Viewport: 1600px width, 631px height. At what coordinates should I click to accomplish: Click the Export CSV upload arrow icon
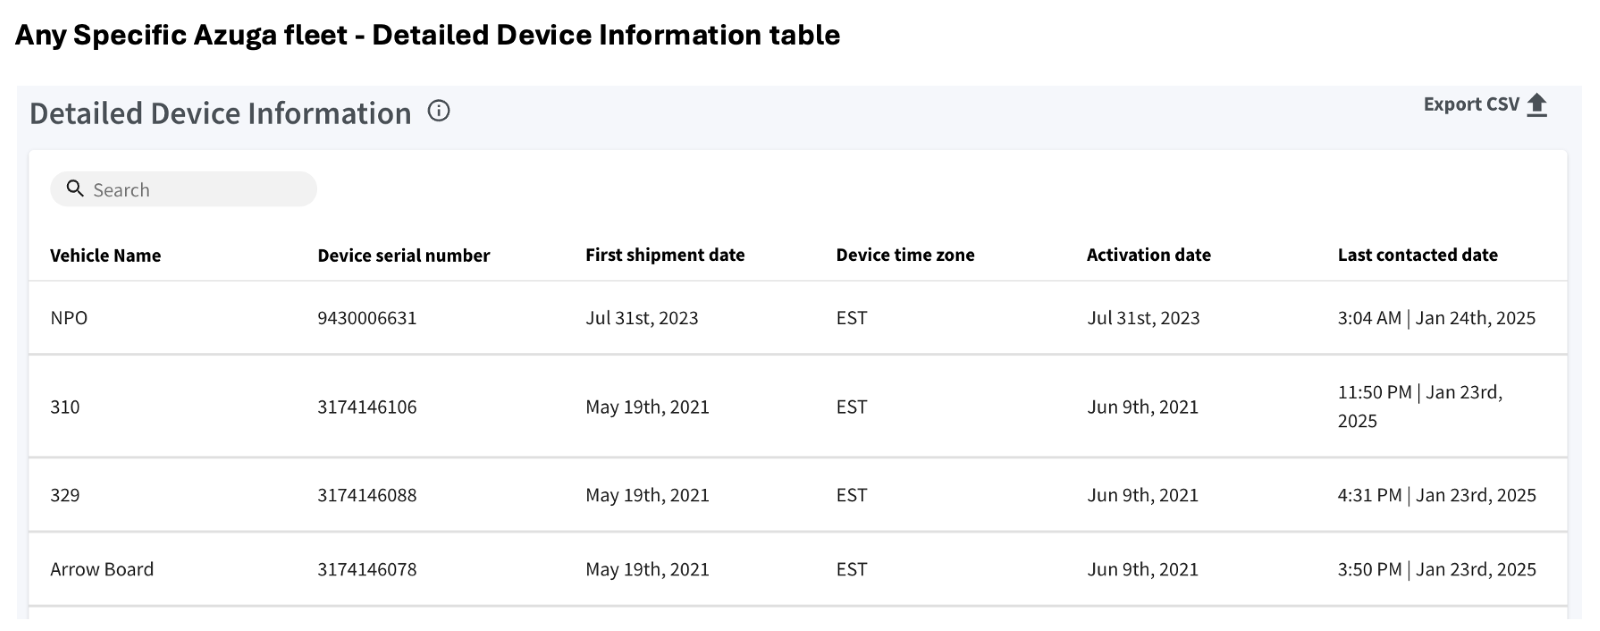[1537, 105]
